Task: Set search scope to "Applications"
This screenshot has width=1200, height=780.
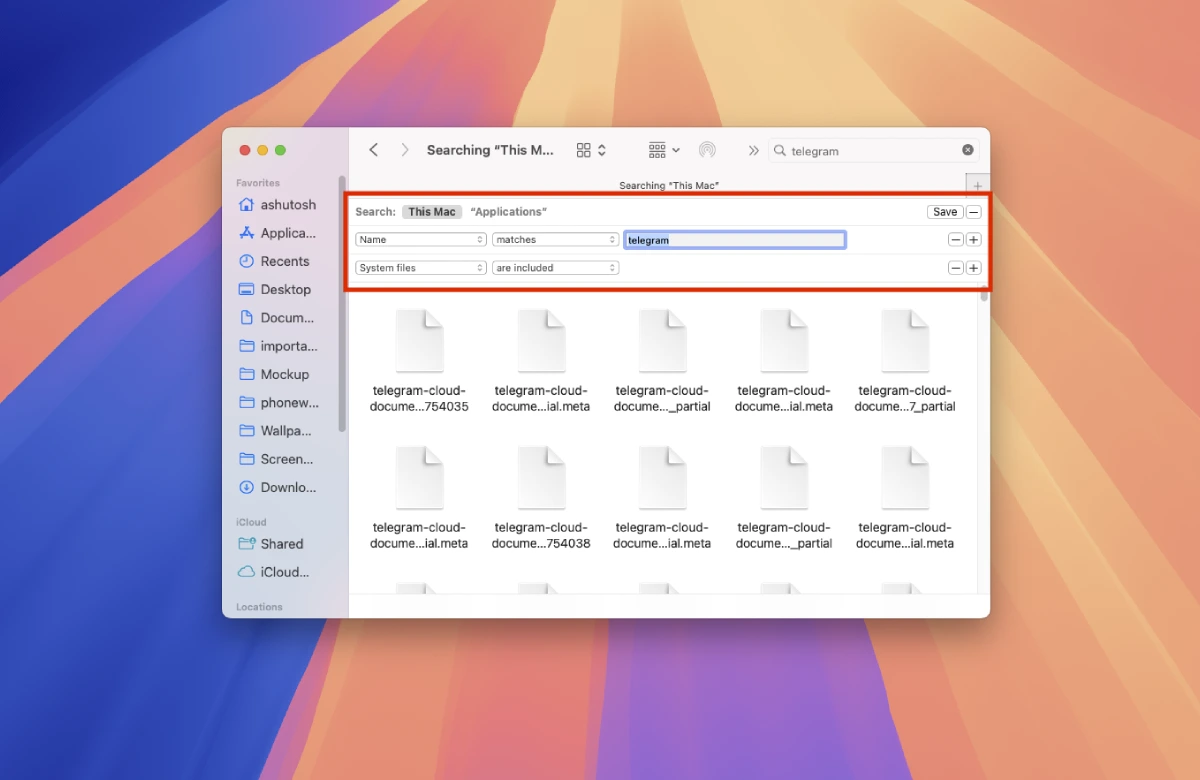Action: [x=508, y=212]
